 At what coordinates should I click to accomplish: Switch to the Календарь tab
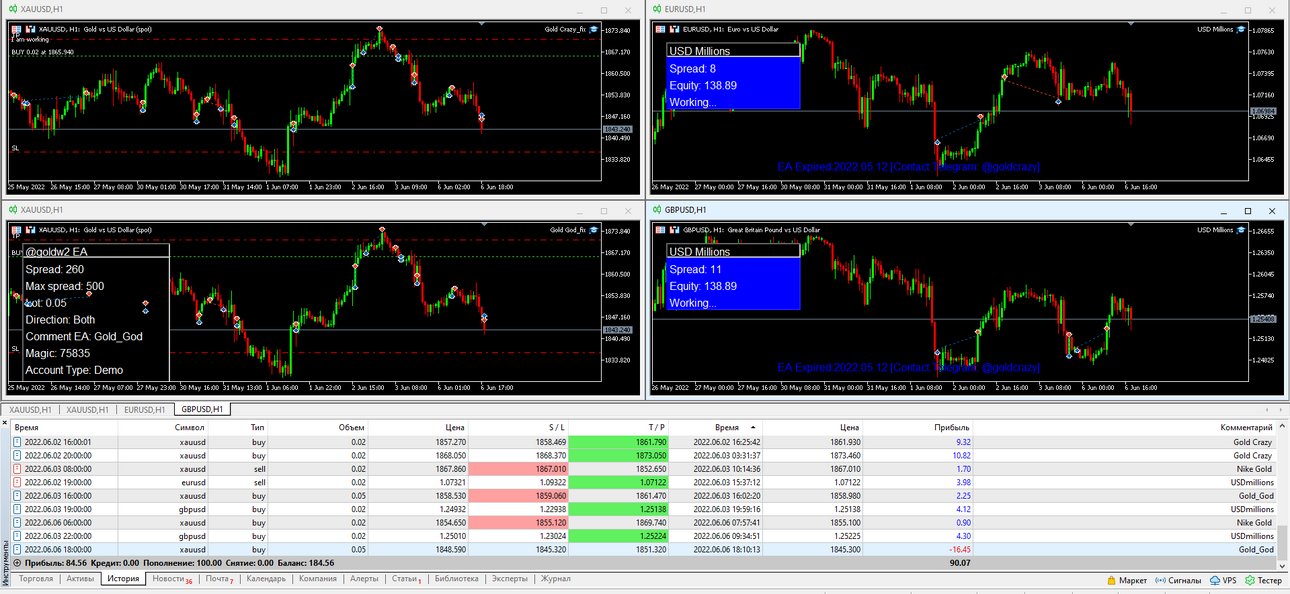tap(266, 579)
